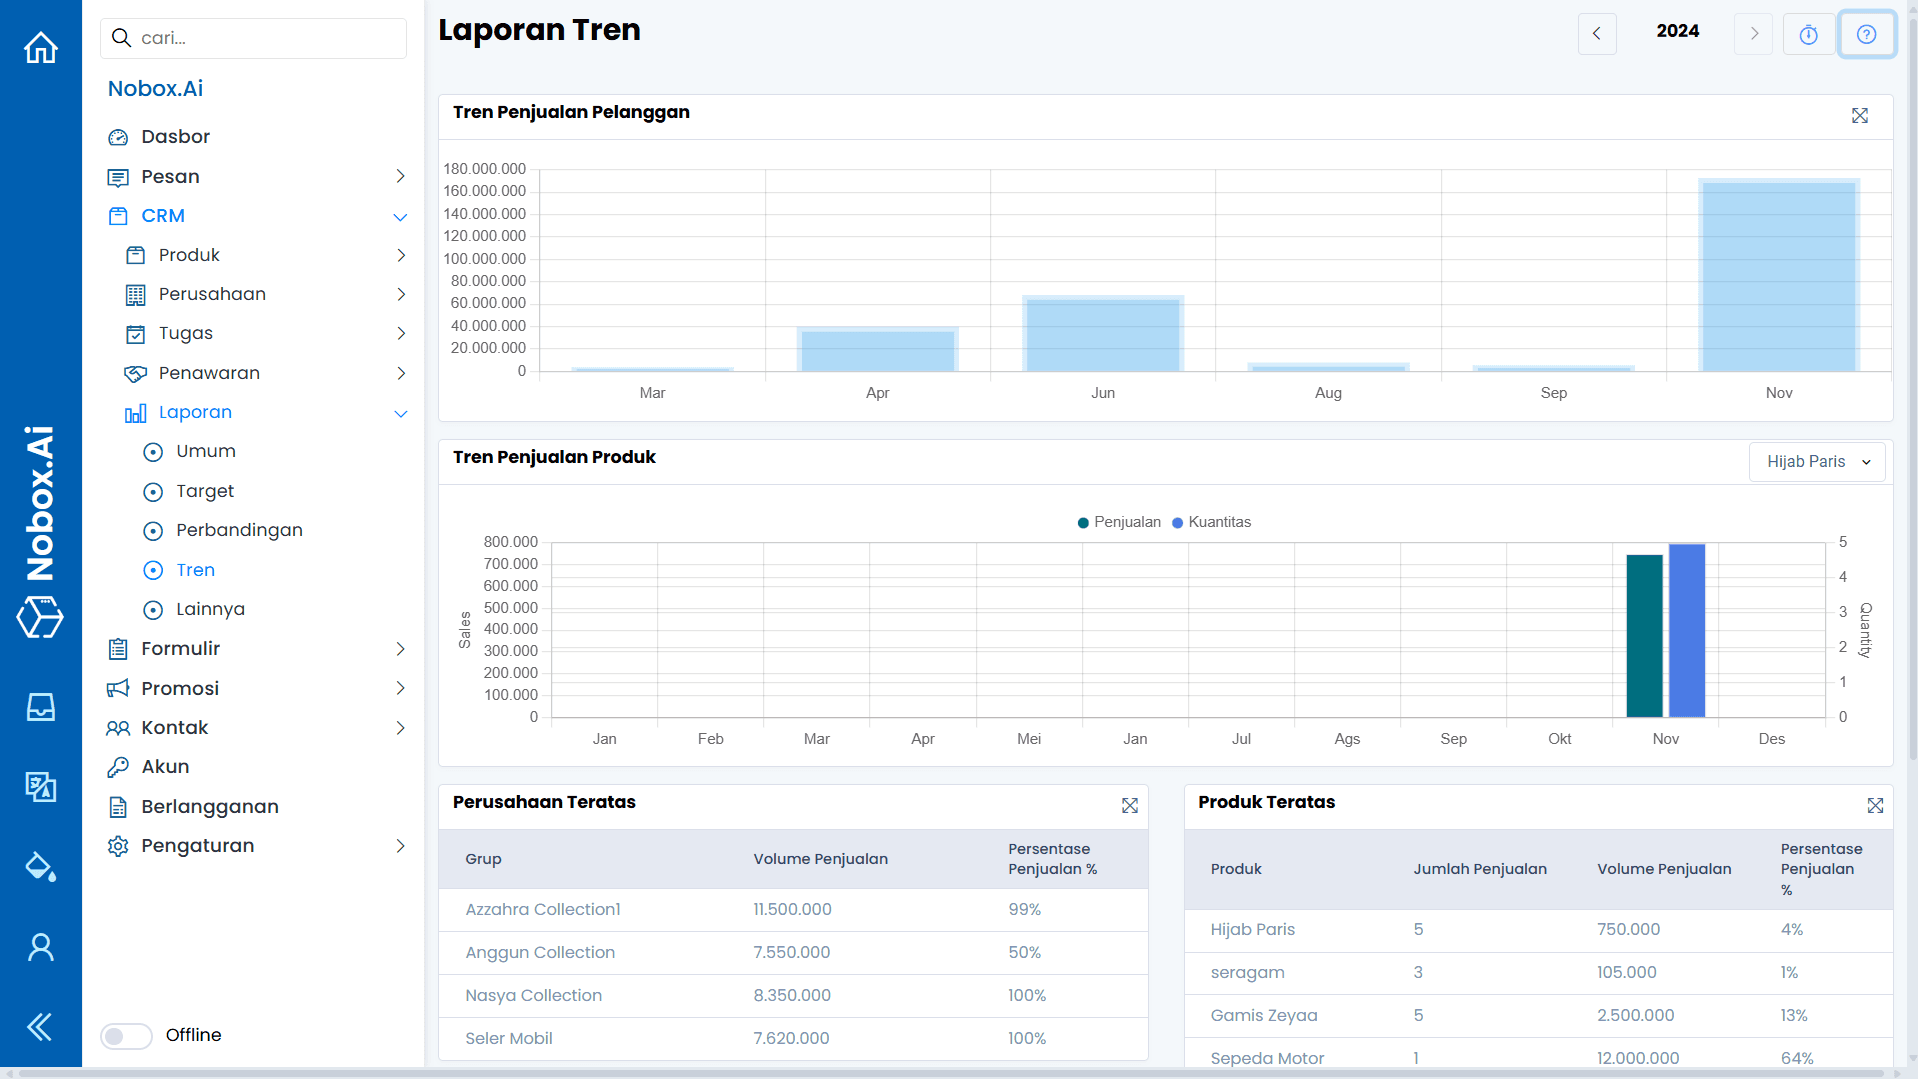1918x1079 pixels.
Task: Open the Dasbor home icon
Action: click(40, 47)
